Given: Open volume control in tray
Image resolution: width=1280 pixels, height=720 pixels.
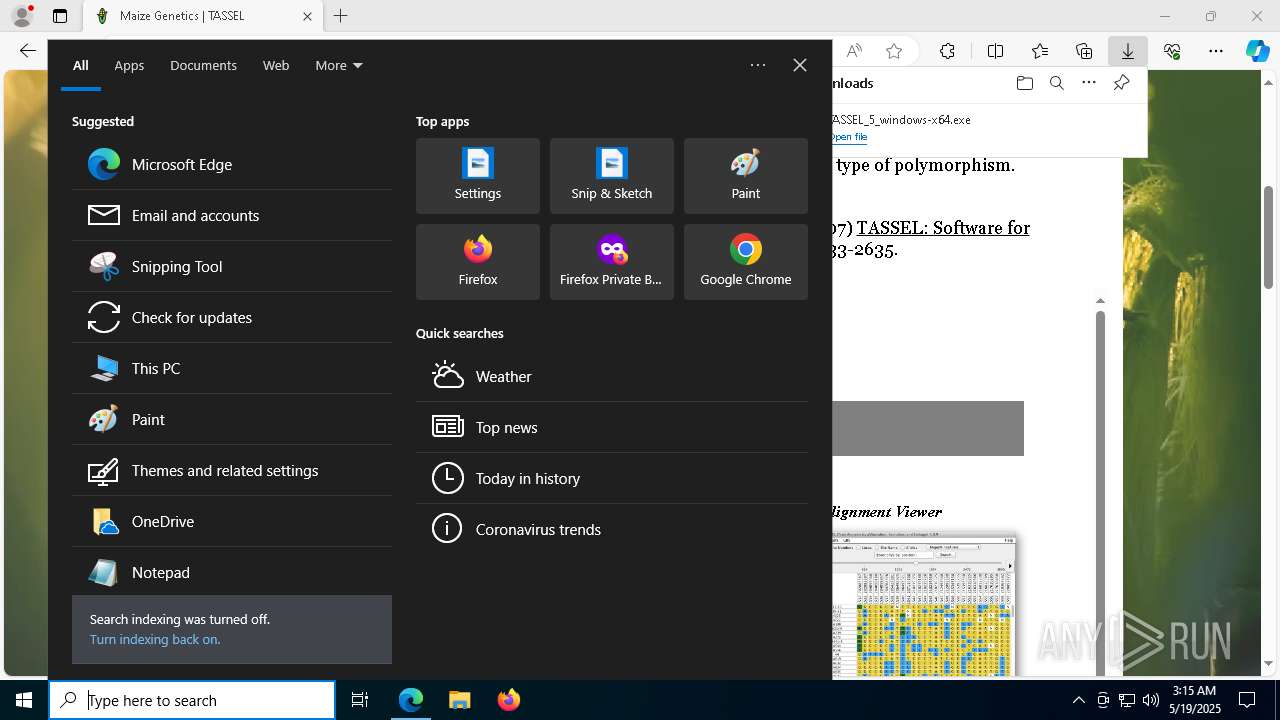Looking at the screenshot, I should [1150, 700].
